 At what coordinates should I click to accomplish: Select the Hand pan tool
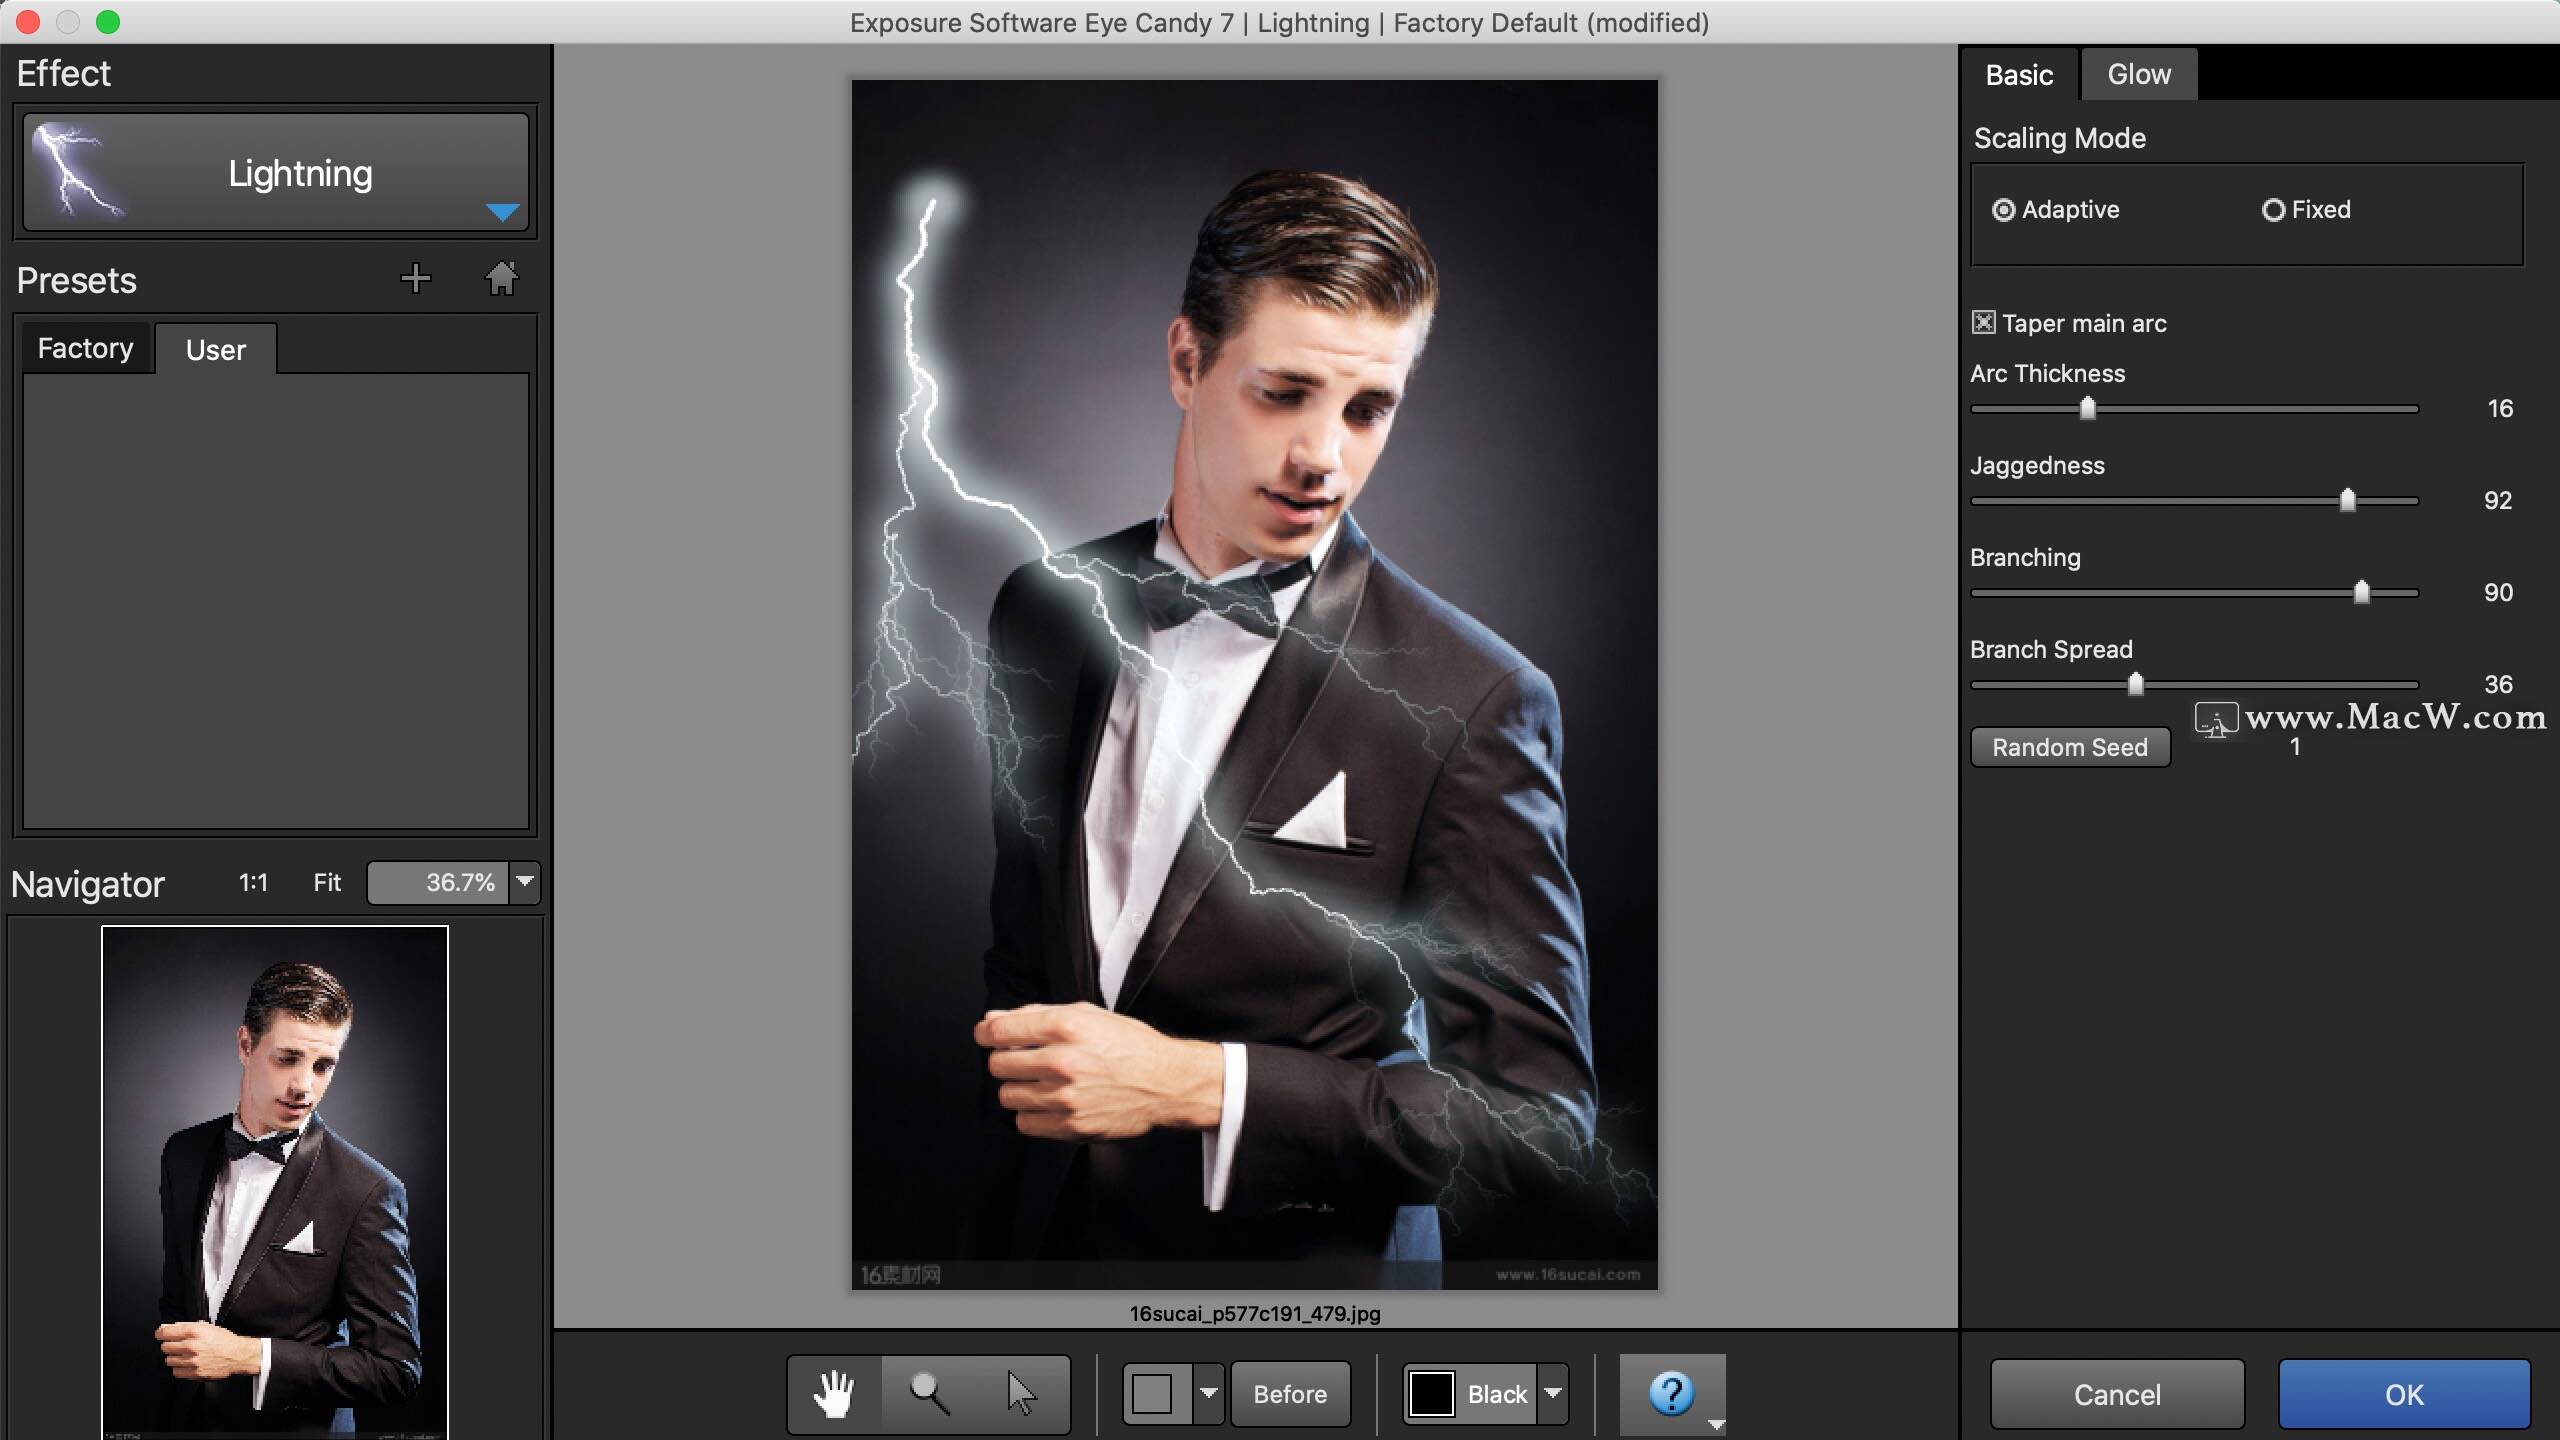pyautogui.click(x=833, y=1394)
